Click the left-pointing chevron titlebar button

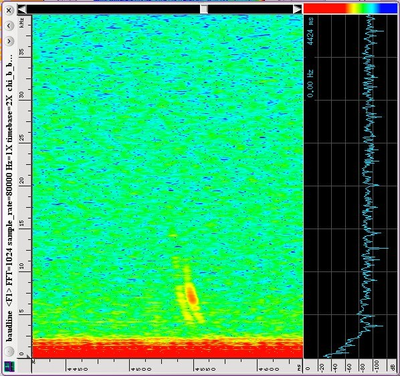point(9,26)
